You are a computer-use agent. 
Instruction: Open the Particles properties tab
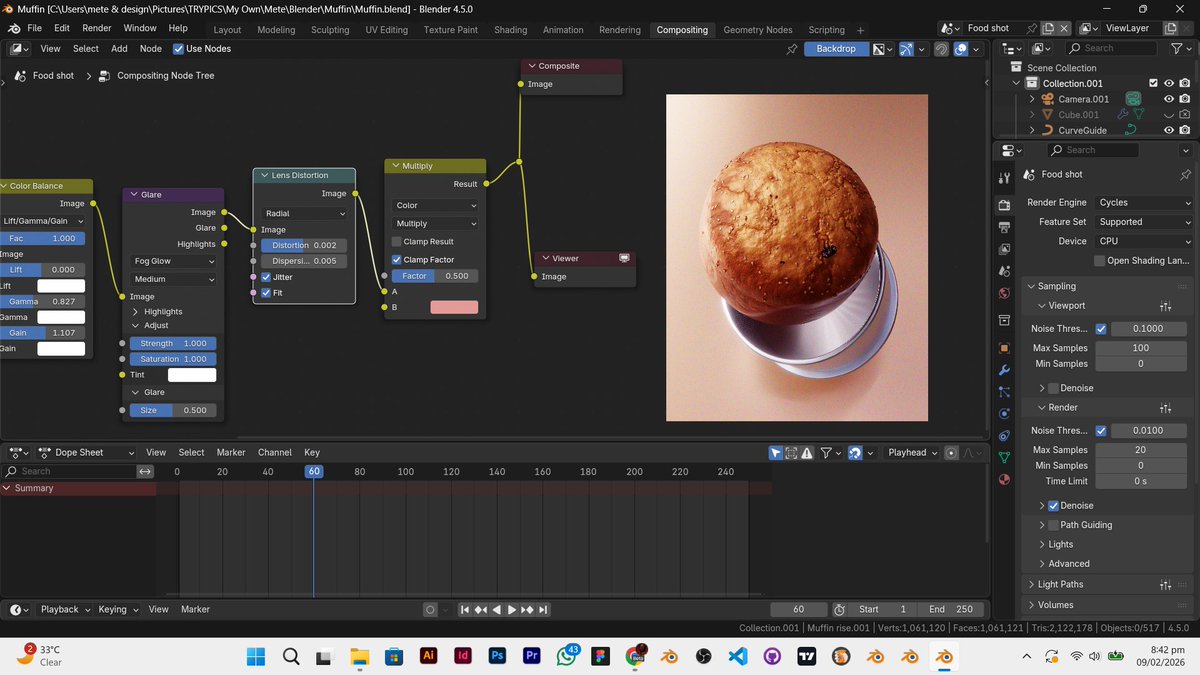(x=1004, y=392)
